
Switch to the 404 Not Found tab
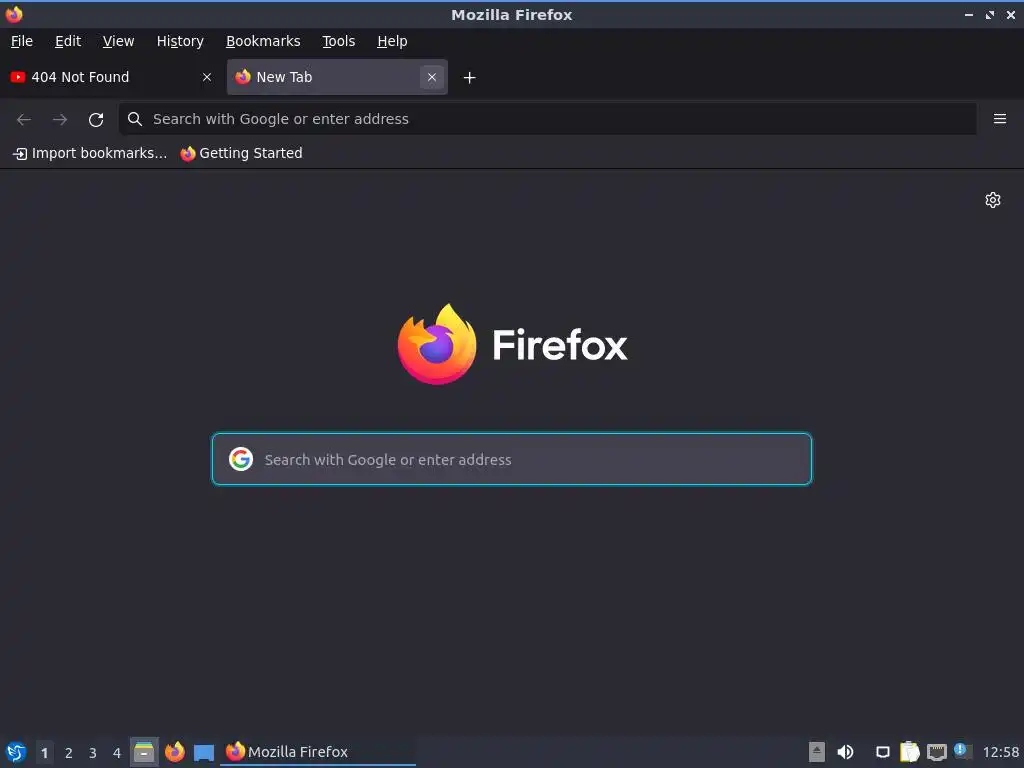pyautogui.click(x=112, y=77)
